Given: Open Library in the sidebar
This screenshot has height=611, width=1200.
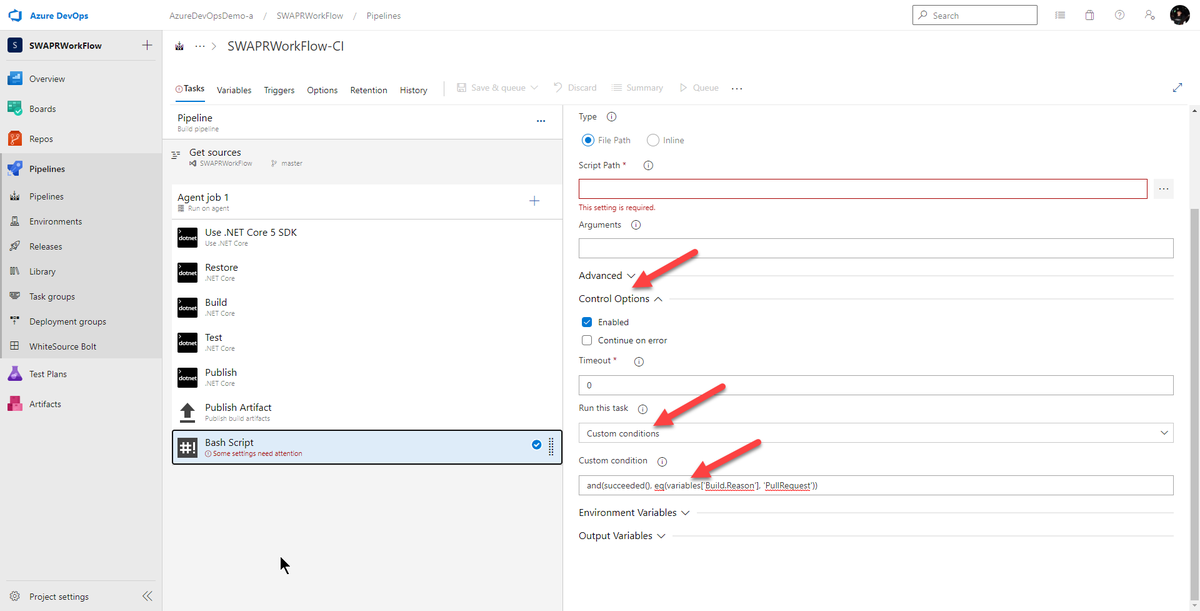Looking at the screenshot, I should click(x=42, y=272).
